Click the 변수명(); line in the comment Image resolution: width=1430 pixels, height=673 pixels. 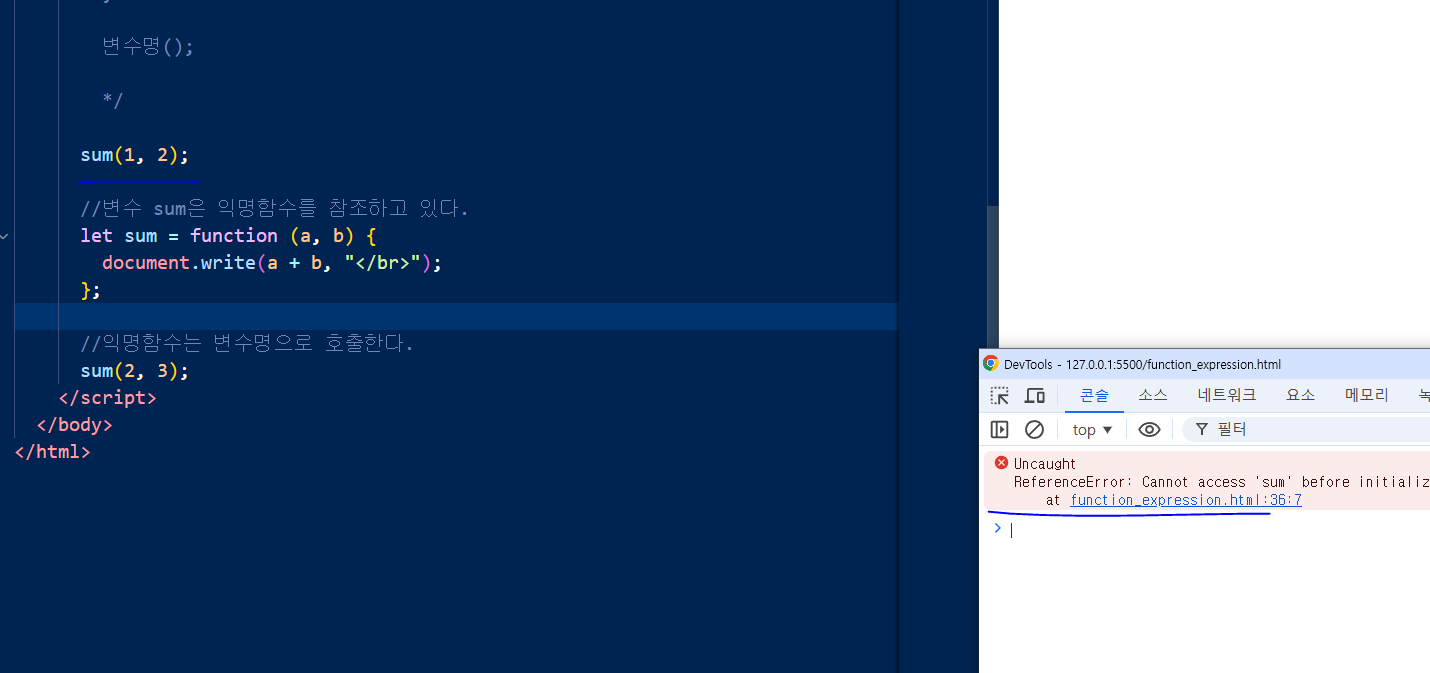coord(148,47)
